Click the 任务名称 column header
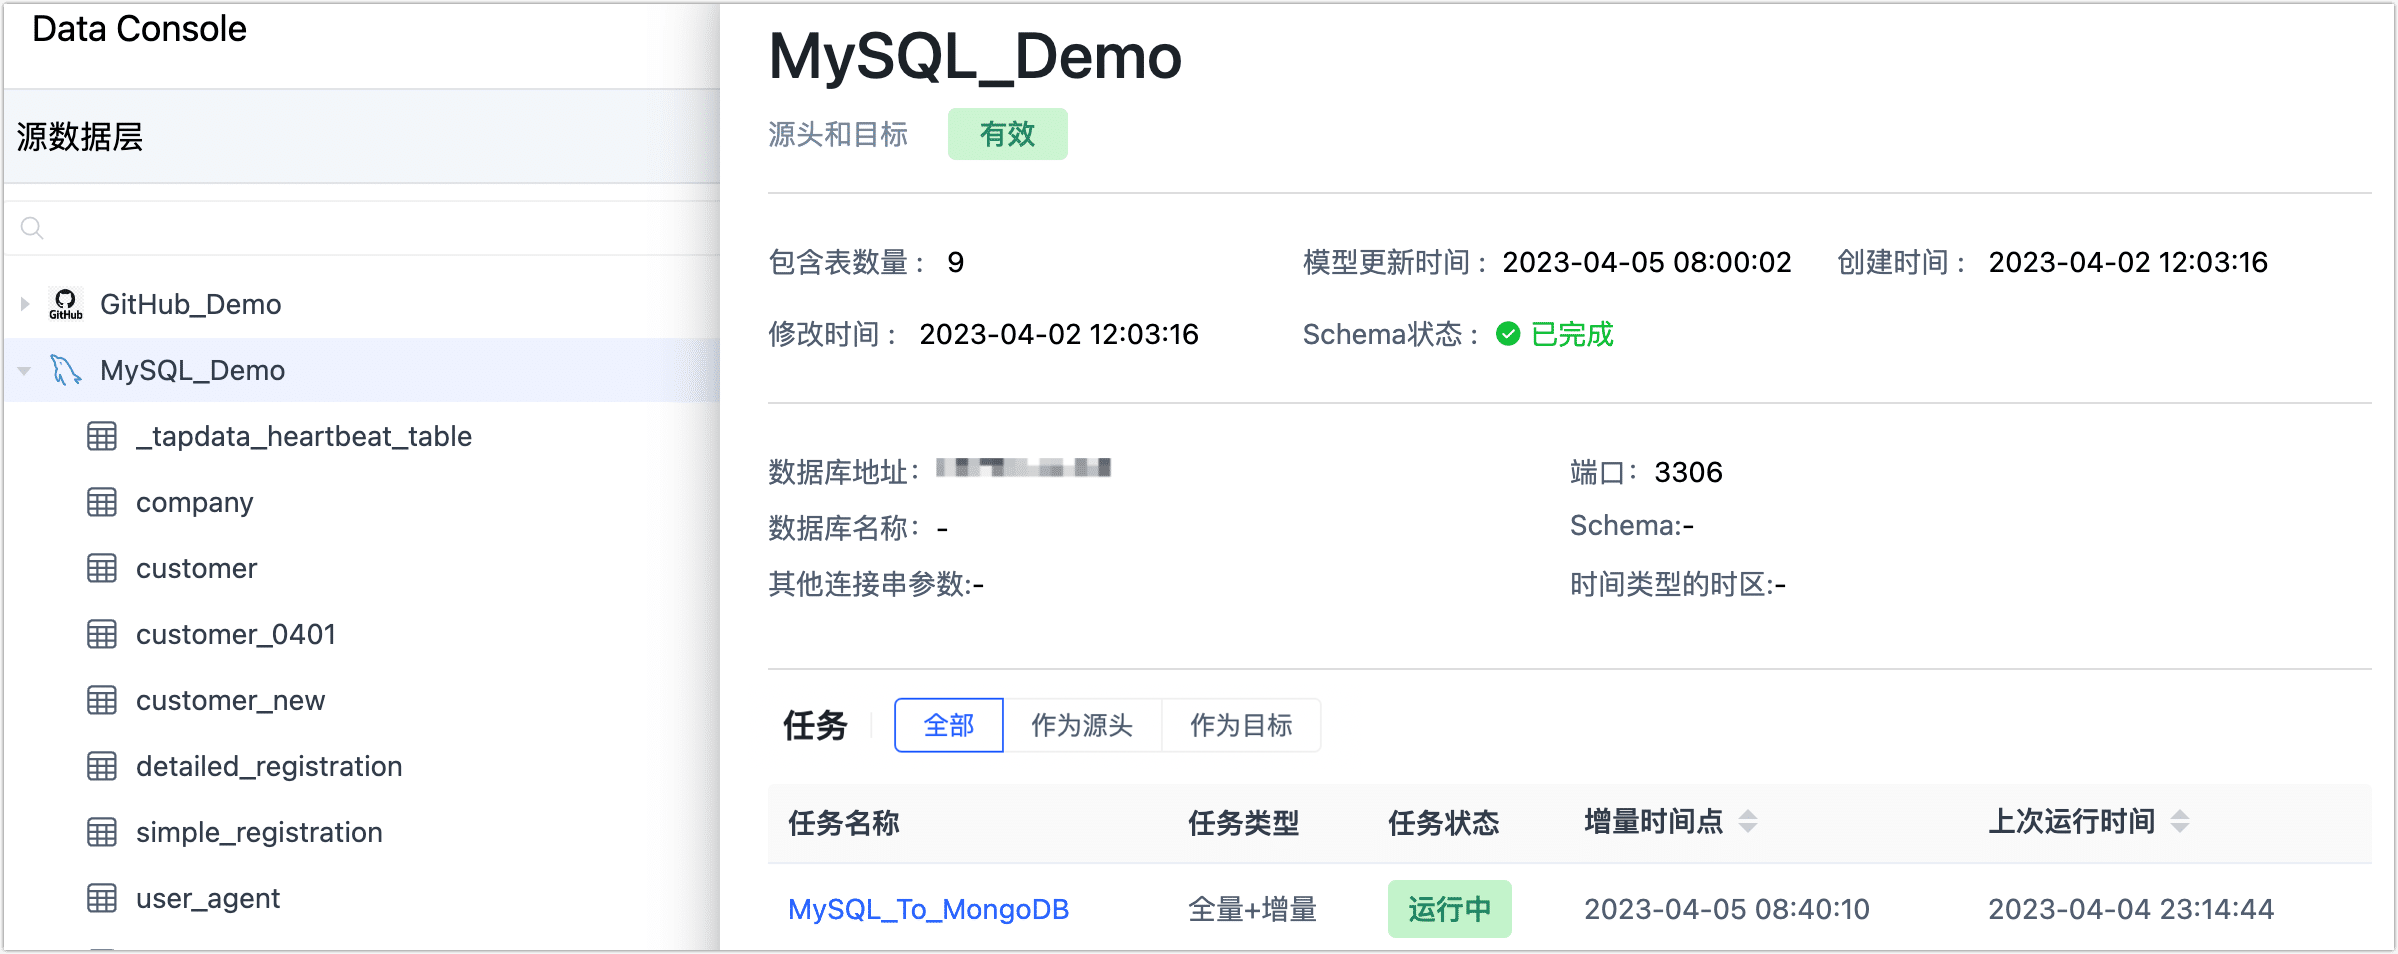 pyautogui.click(x=844, y=823)
